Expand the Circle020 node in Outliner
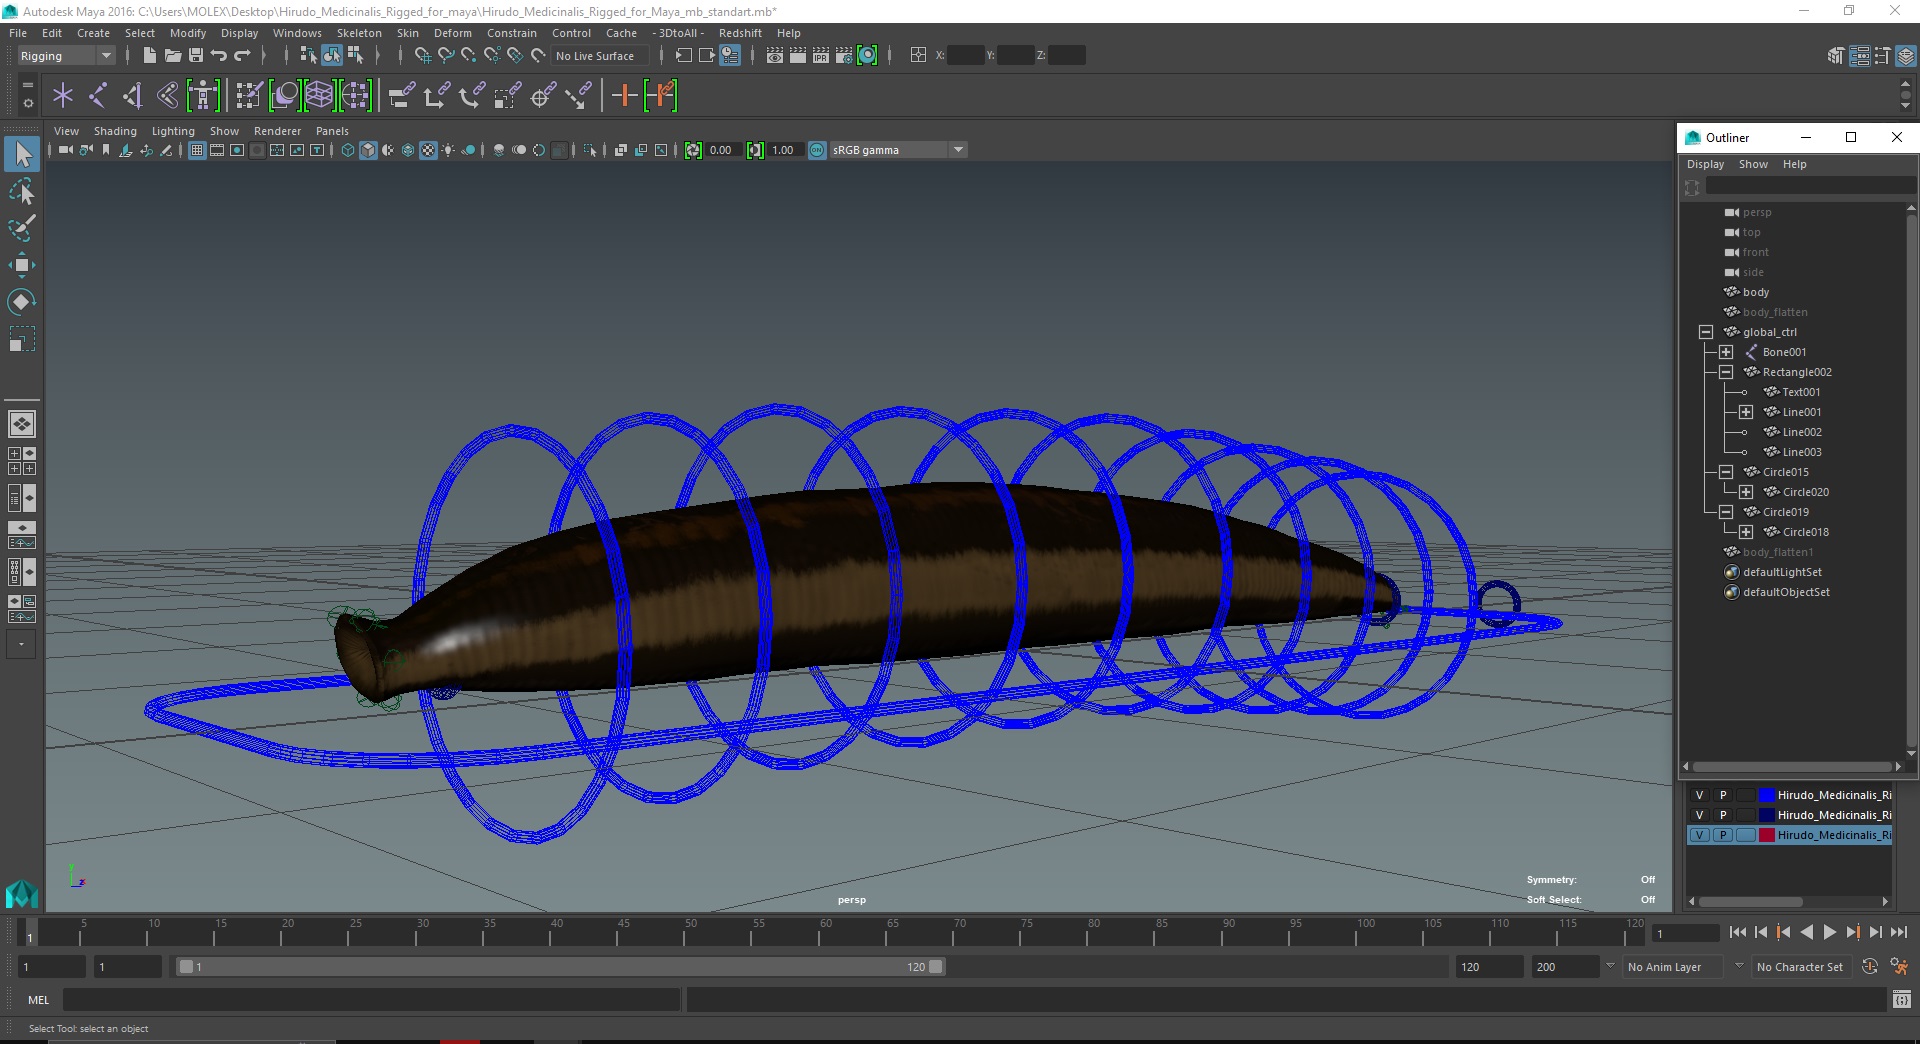 pyautogui.click(x=1746, y=492)
